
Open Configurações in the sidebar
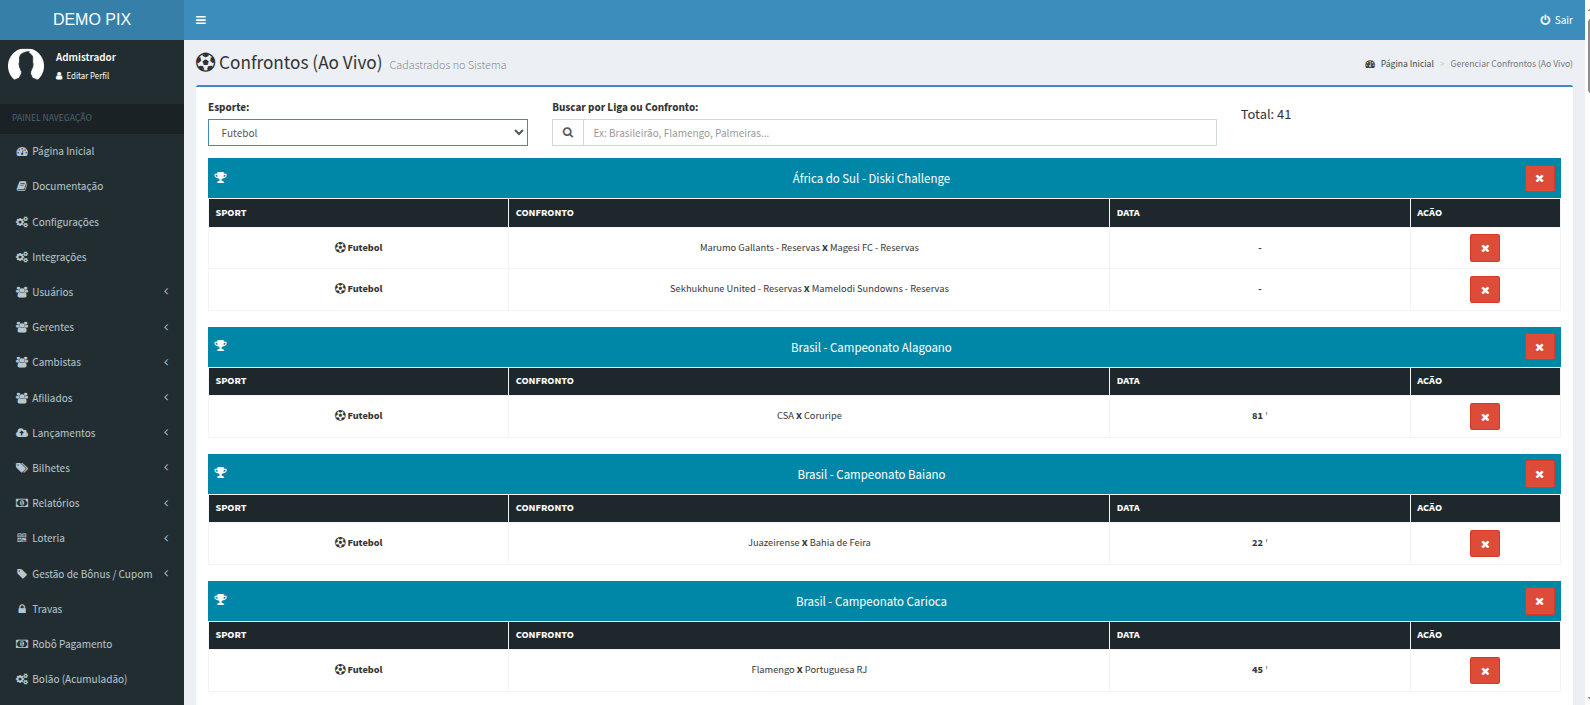tap(65, 222)
